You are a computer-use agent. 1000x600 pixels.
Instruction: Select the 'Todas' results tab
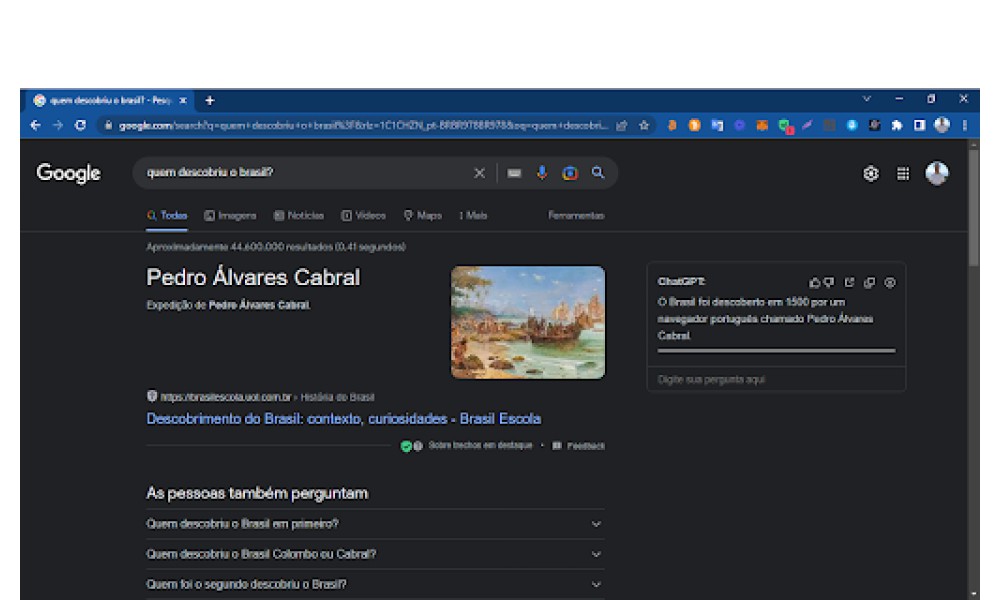(167, 216)
